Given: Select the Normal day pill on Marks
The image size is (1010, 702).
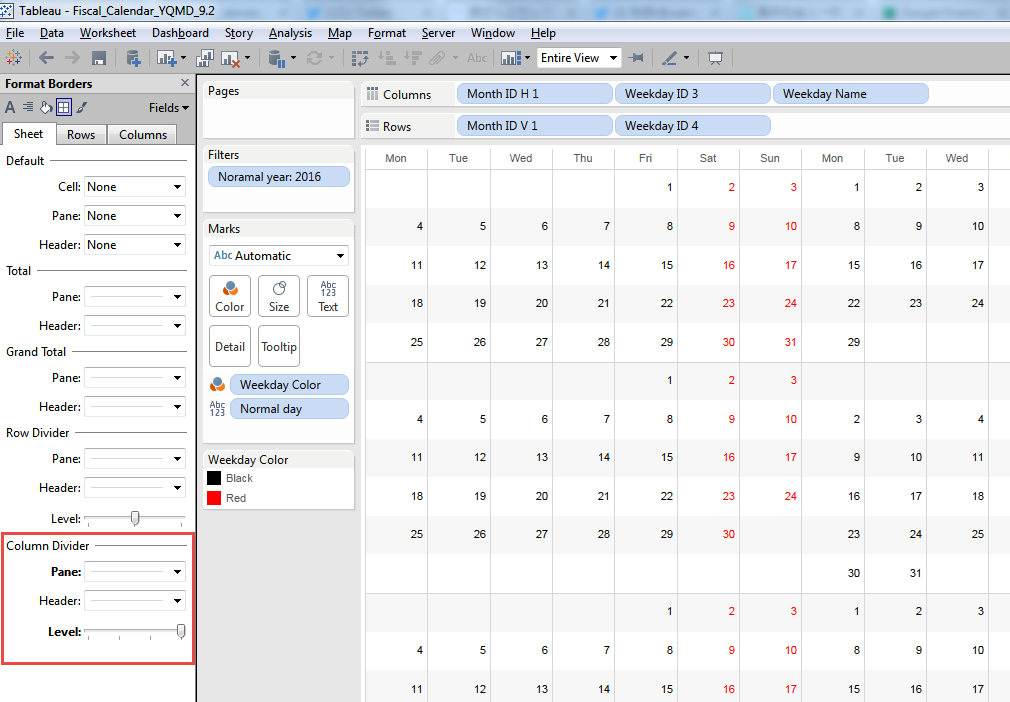Looking at the screenshot, I should pyautogui.click(x=289, y=409).
